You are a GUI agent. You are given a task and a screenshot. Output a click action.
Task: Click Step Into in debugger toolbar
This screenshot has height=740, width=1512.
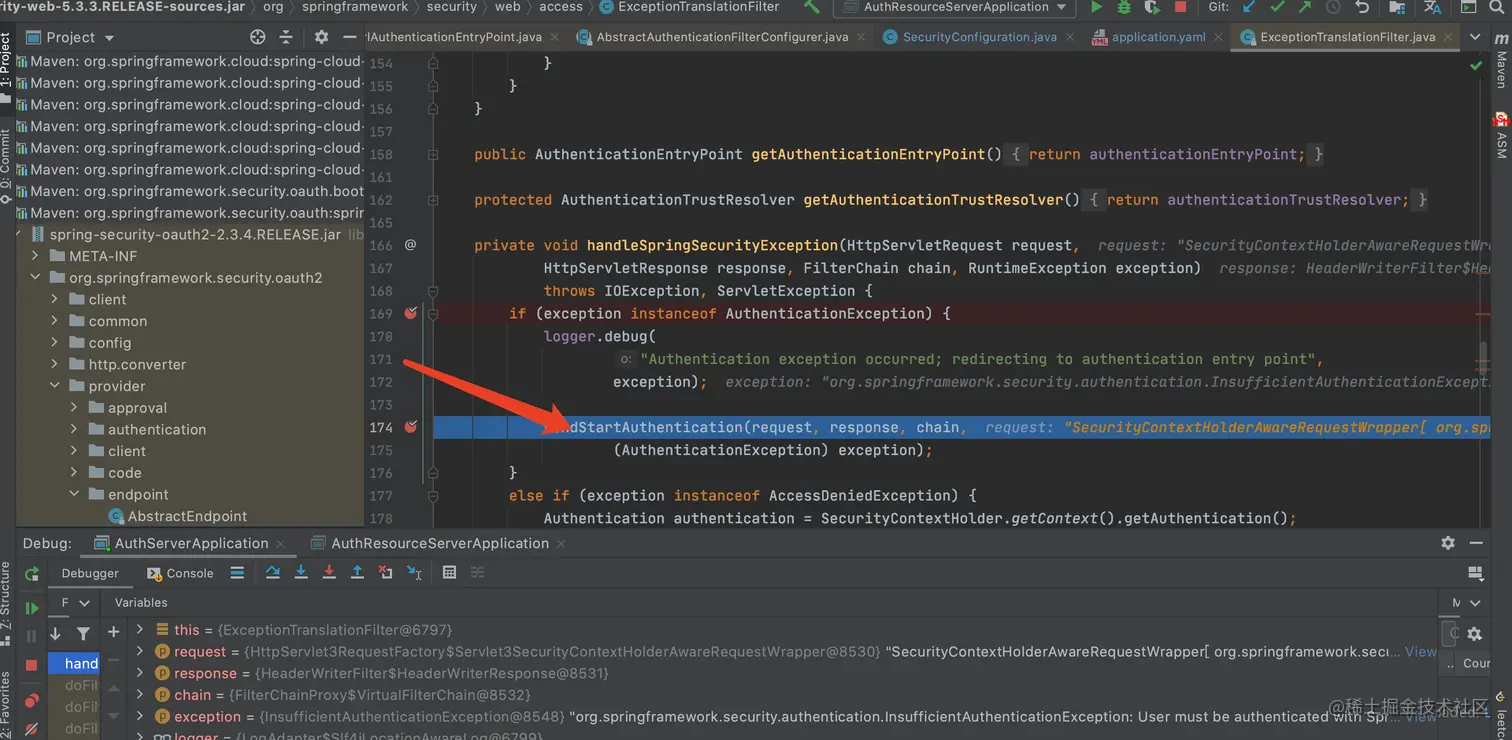click(300, 572)
